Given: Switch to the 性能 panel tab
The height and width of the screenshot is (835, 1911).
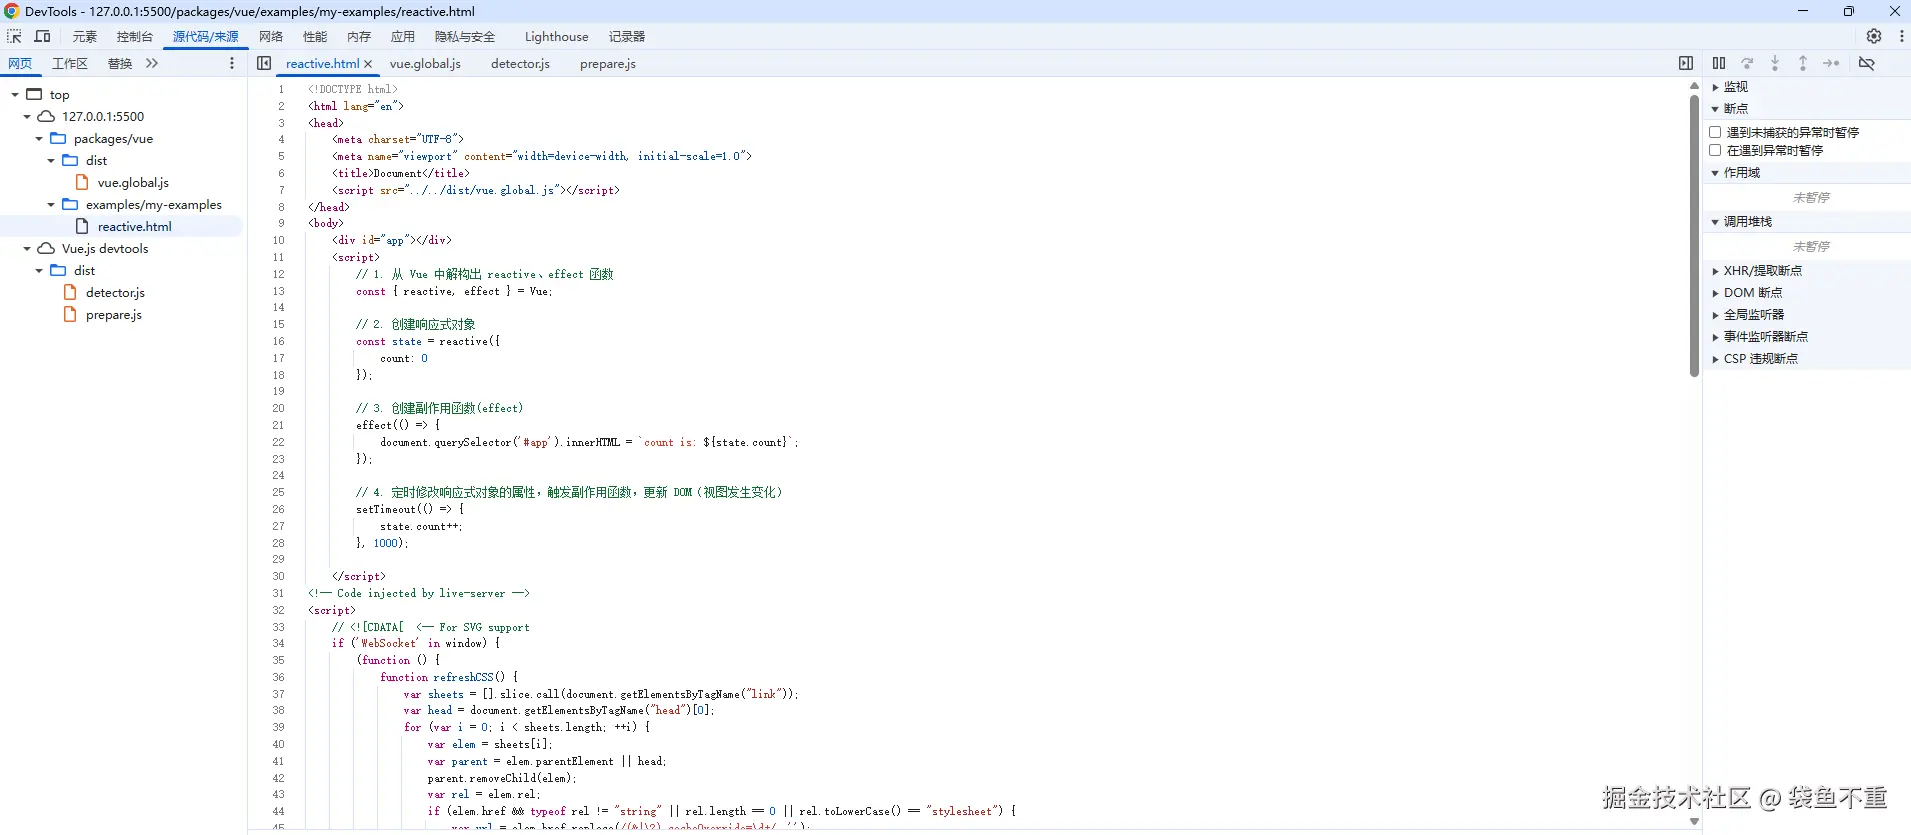Looking at the screenshot, I should click(x=315, y=36).
